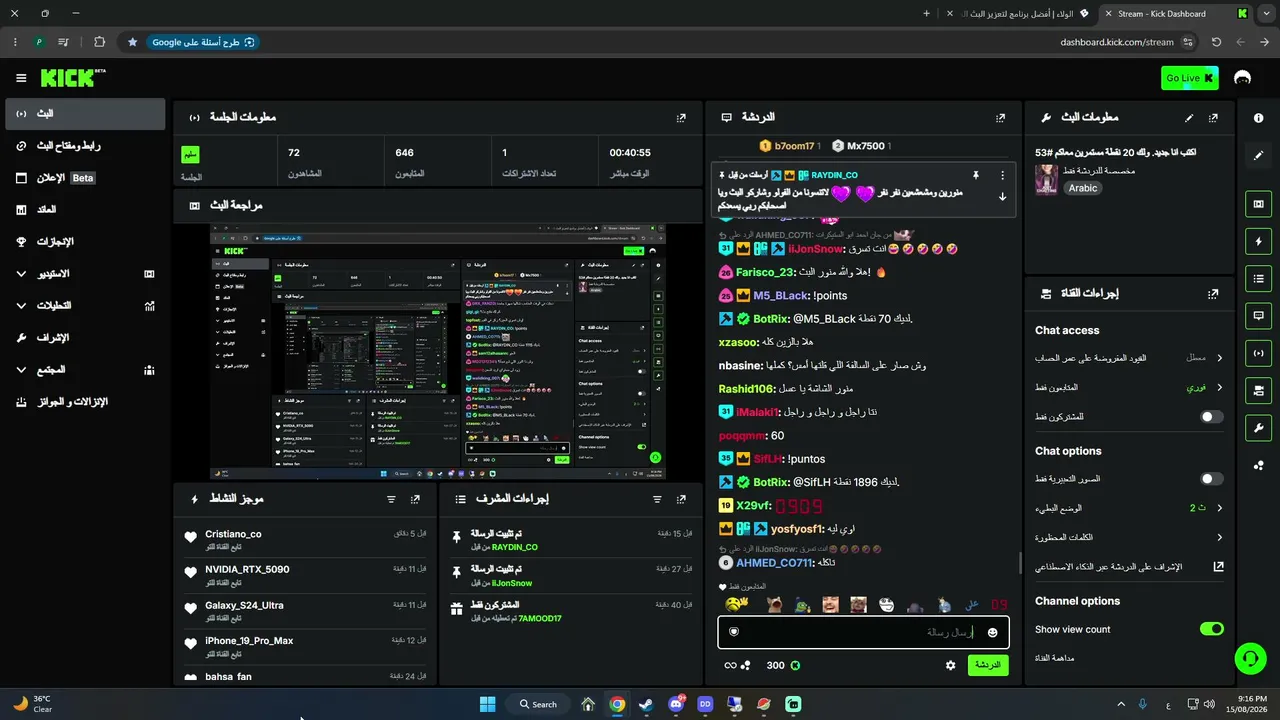Click the pencil icon in the right sidebar
This screenshot has height=720, width=1280.
[1258, 156]
